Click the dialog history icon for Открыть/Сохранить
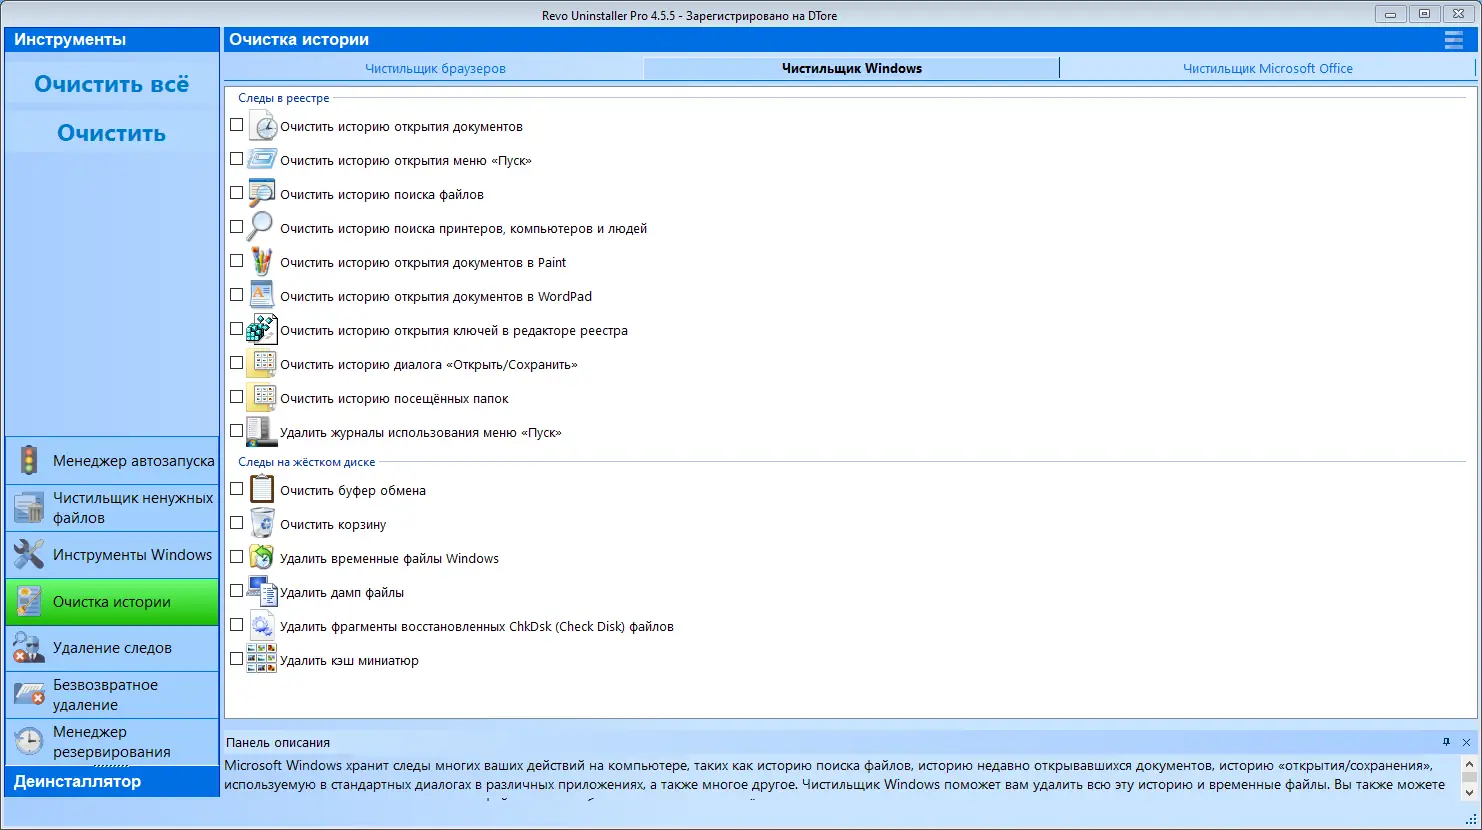This screenshot has height=830, width=1482. pos(262,364)
